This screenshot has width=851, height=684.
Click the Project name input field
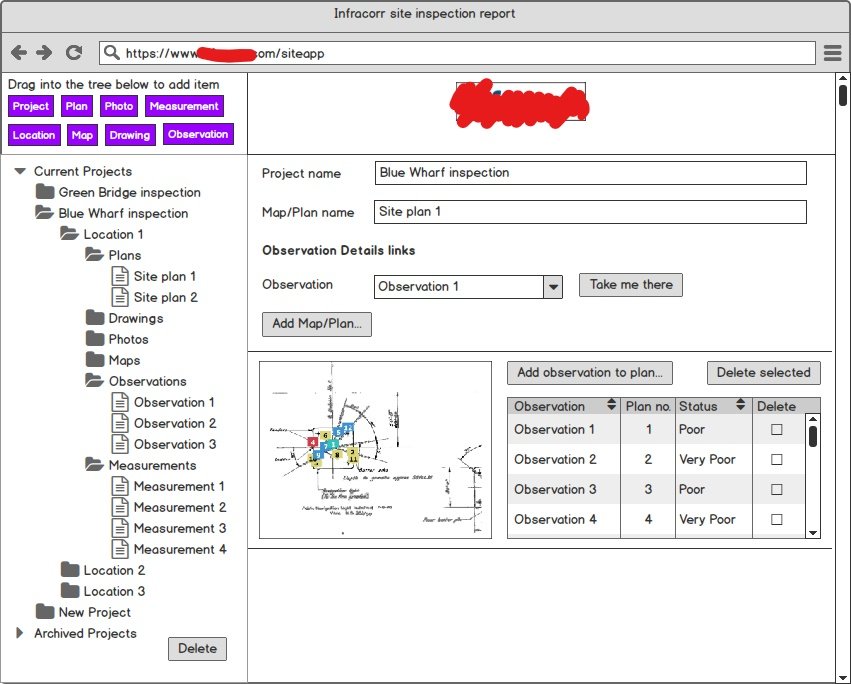590,173
